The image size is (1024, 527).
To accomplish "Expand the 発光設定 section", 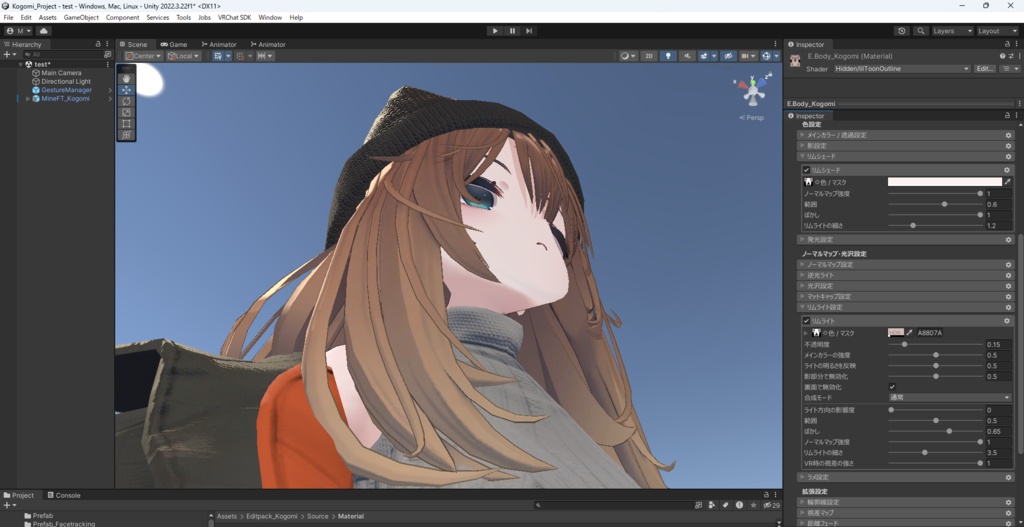I will coord(904,240).
